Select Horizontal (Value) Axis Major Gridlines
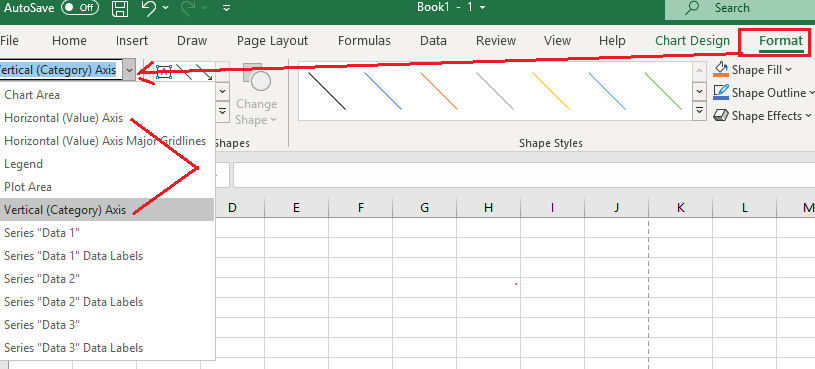The height and width of the screenshot is (369, 815). click(x=107, y=141)
